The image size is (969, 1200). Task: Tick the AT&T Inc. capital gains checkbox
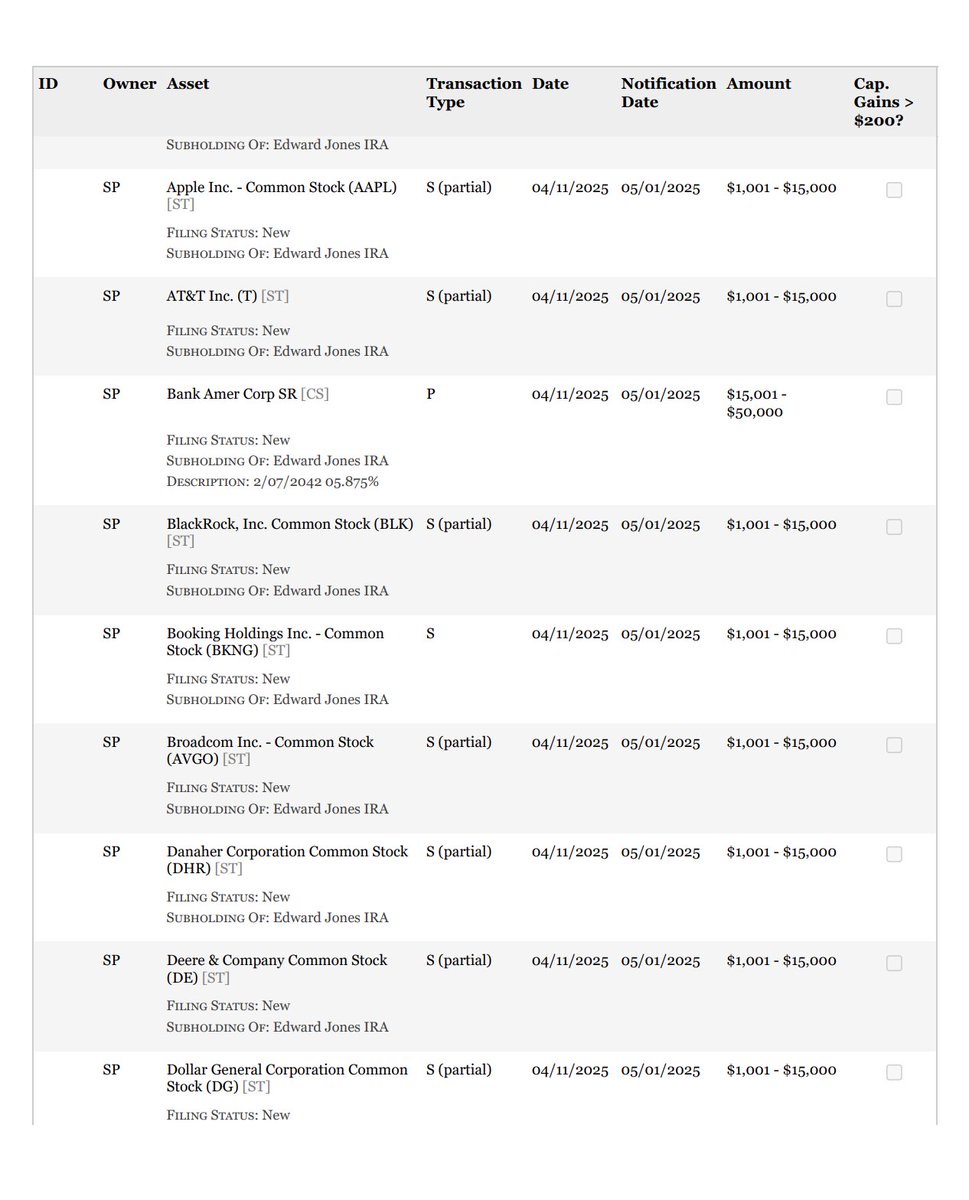(x=894, y=299)
